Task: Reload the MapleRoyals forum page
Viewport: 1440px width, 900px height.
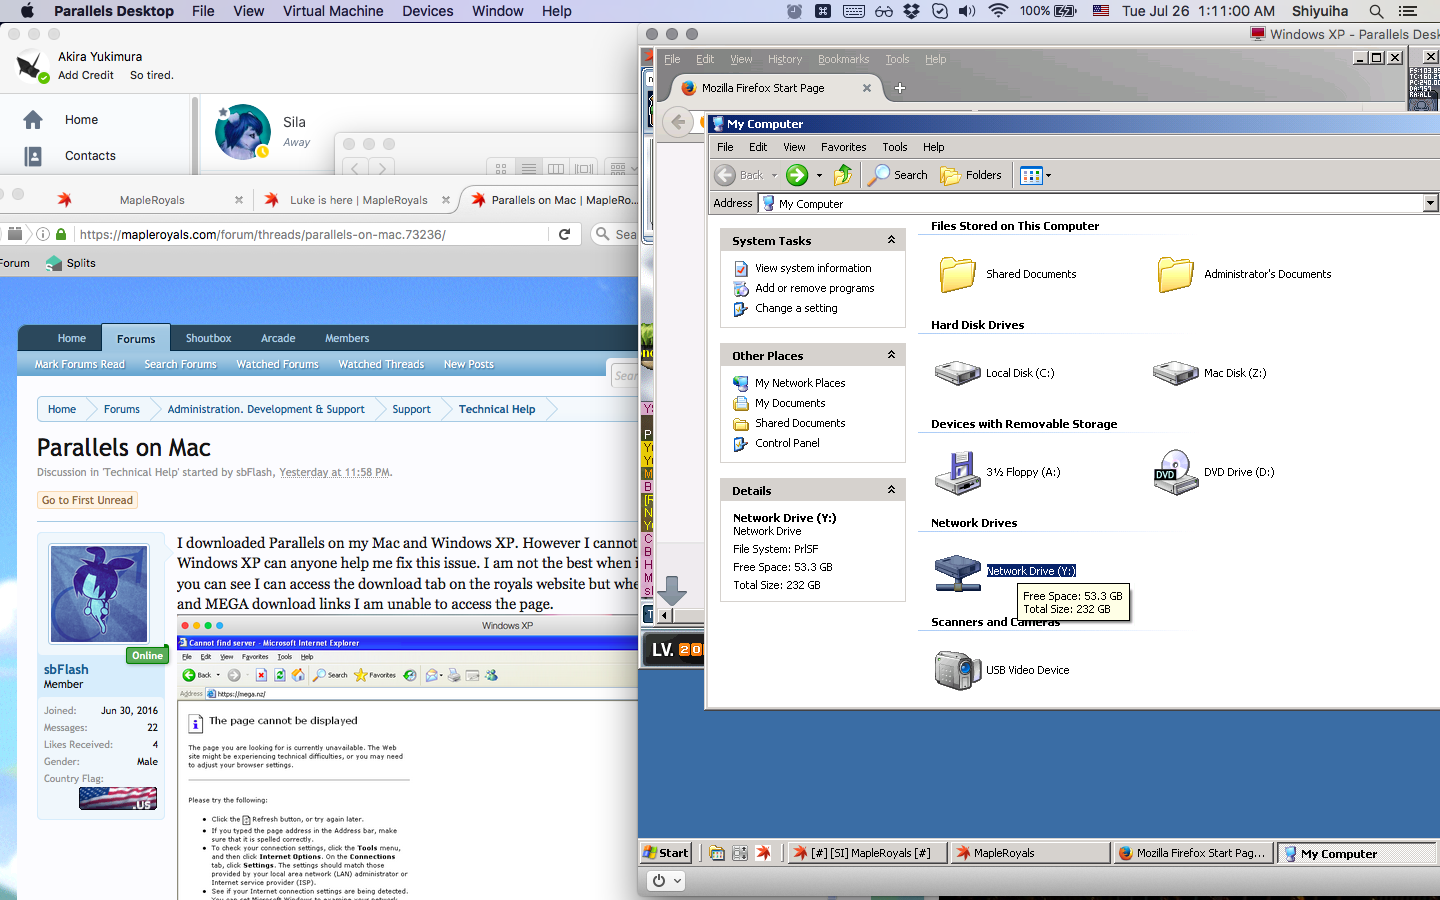Action: [564, 234]
